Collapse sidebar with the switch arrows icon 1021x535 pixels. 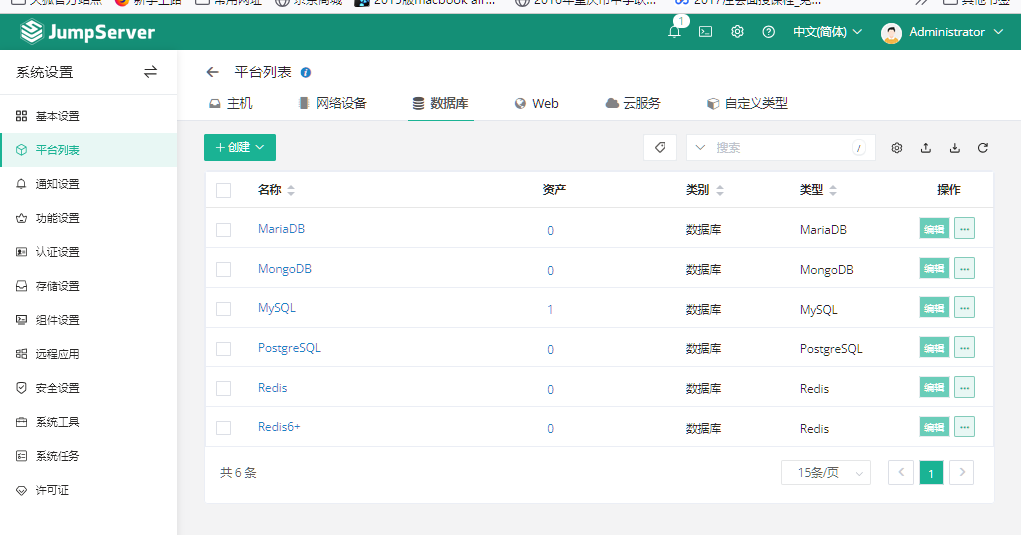150,72
